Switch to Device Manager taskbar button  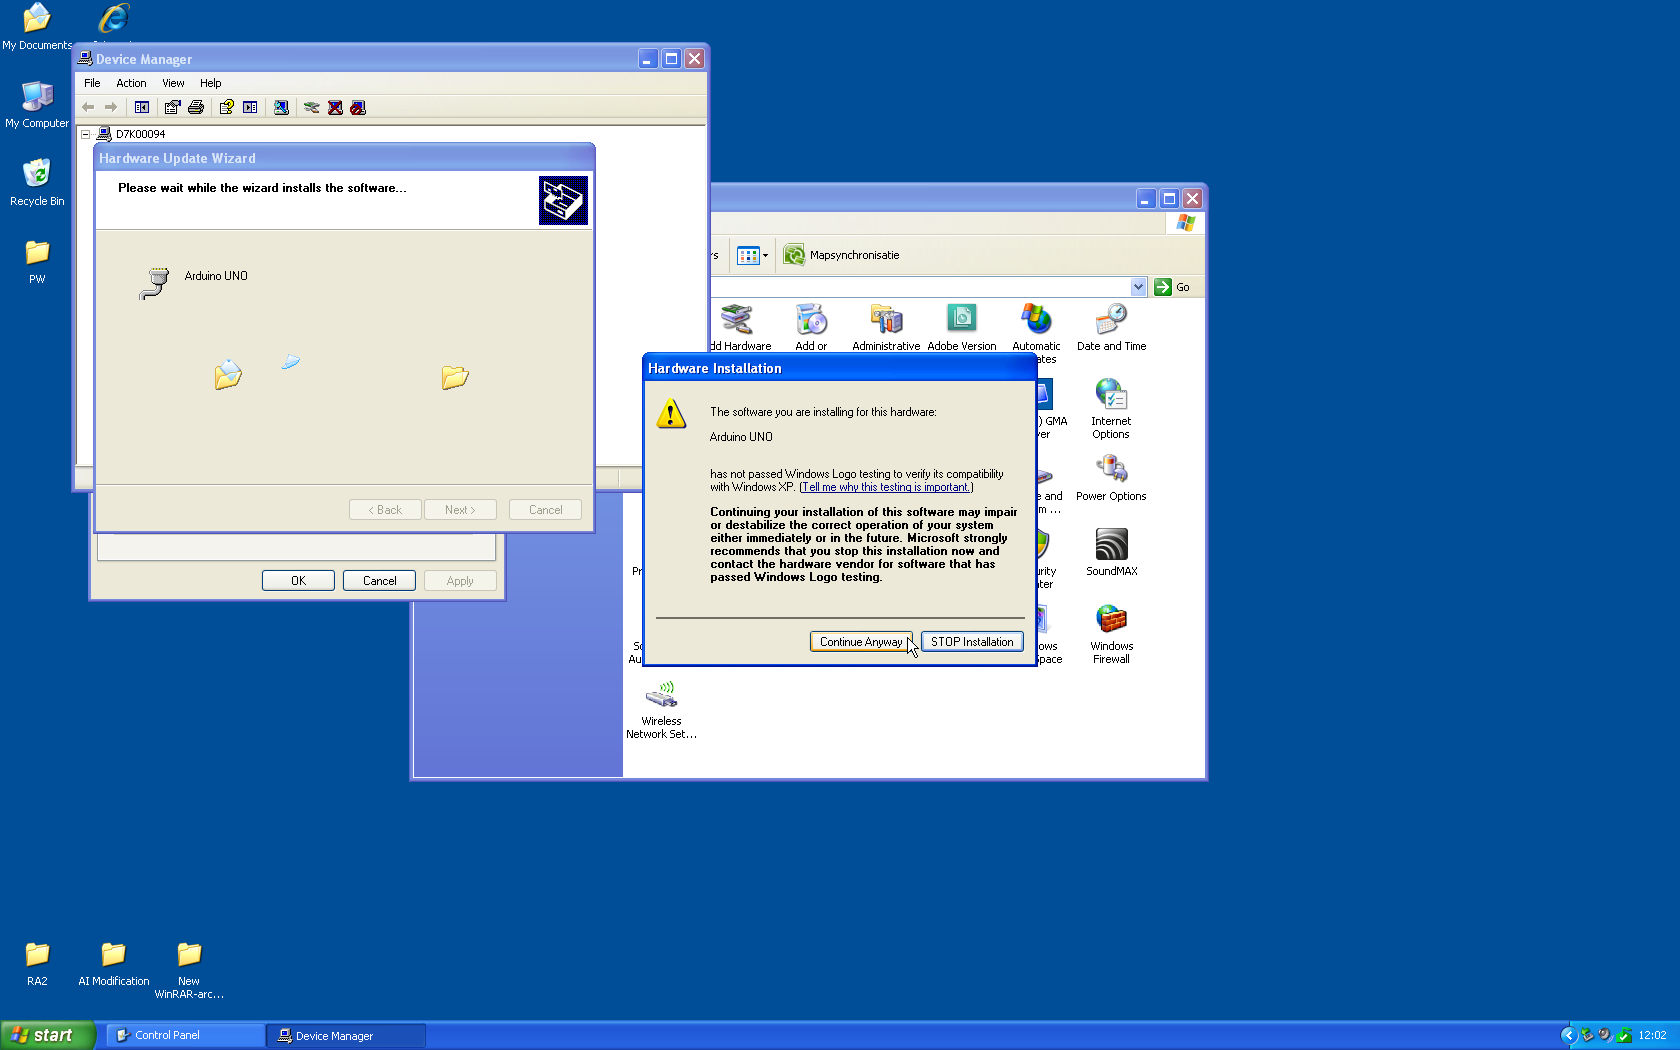coord(346,1035)
